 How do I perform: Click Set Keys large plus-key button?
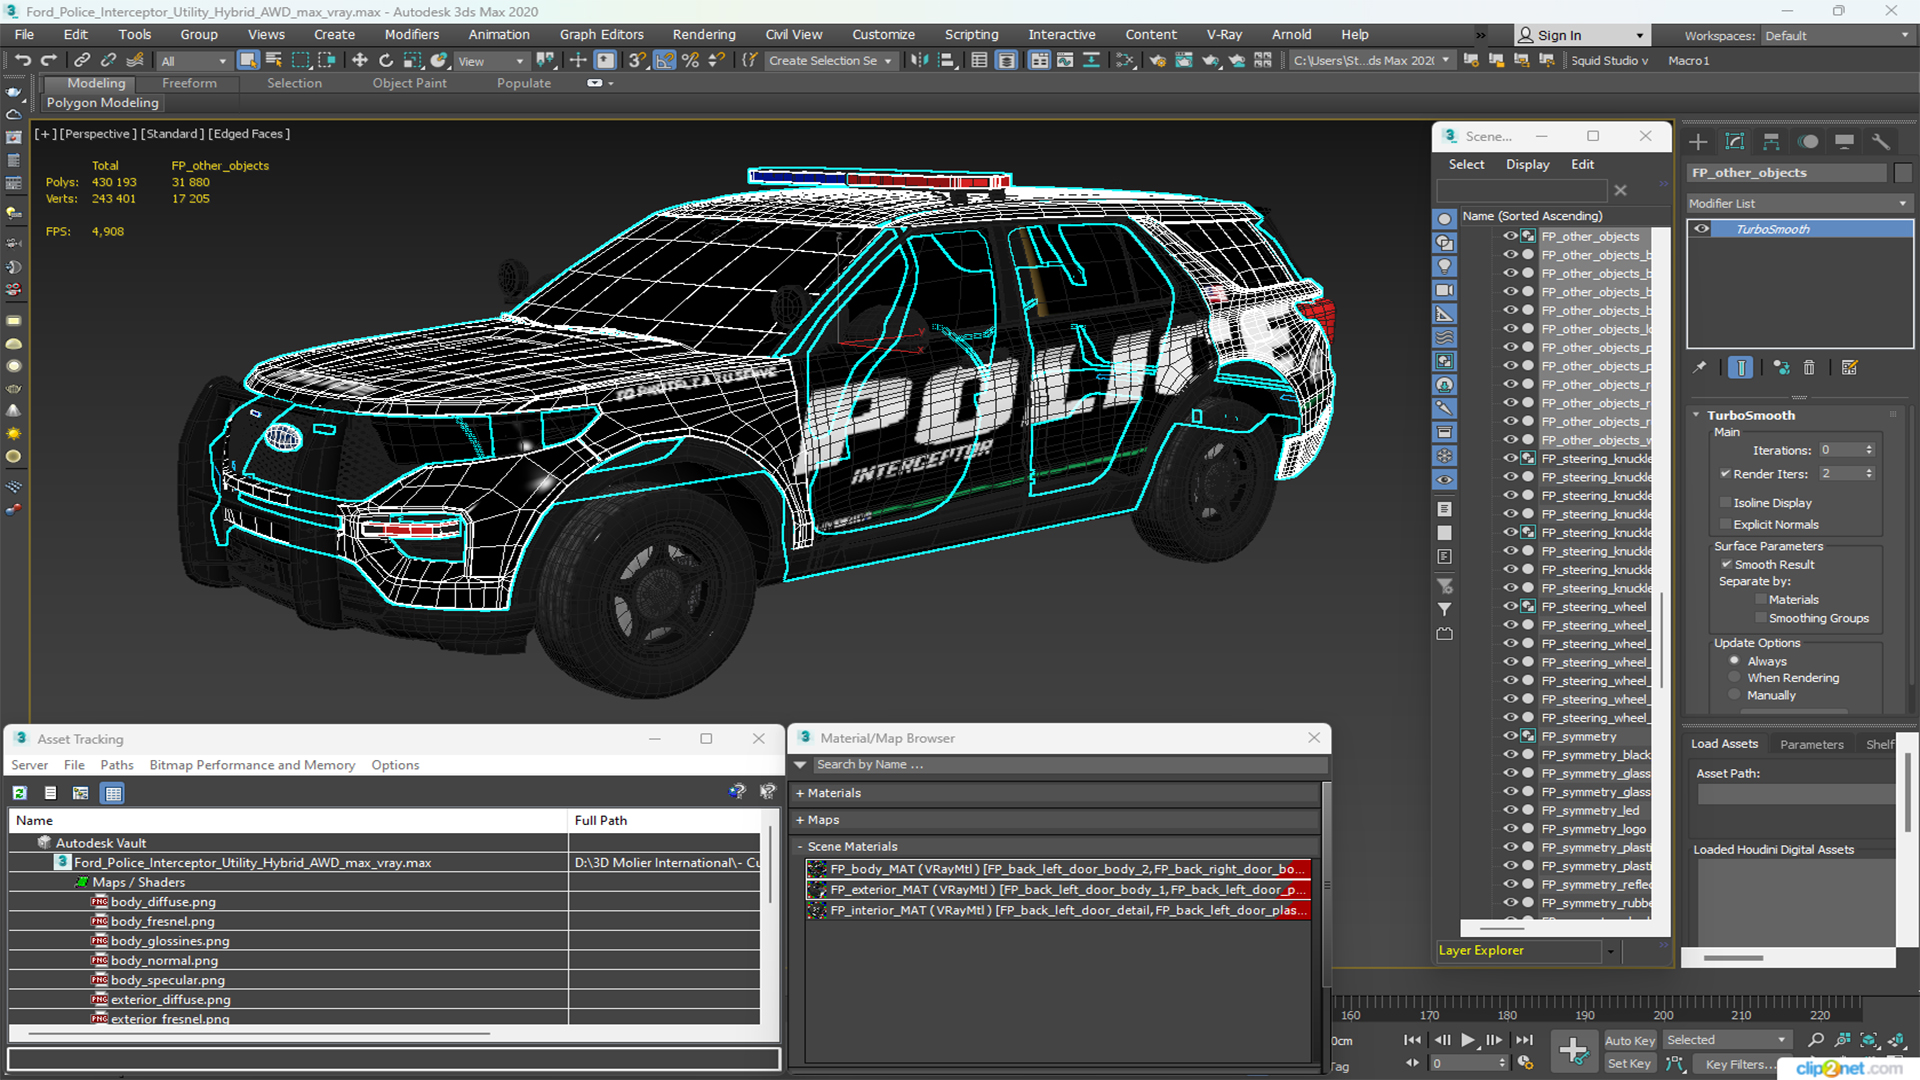pos(1573,1051)
